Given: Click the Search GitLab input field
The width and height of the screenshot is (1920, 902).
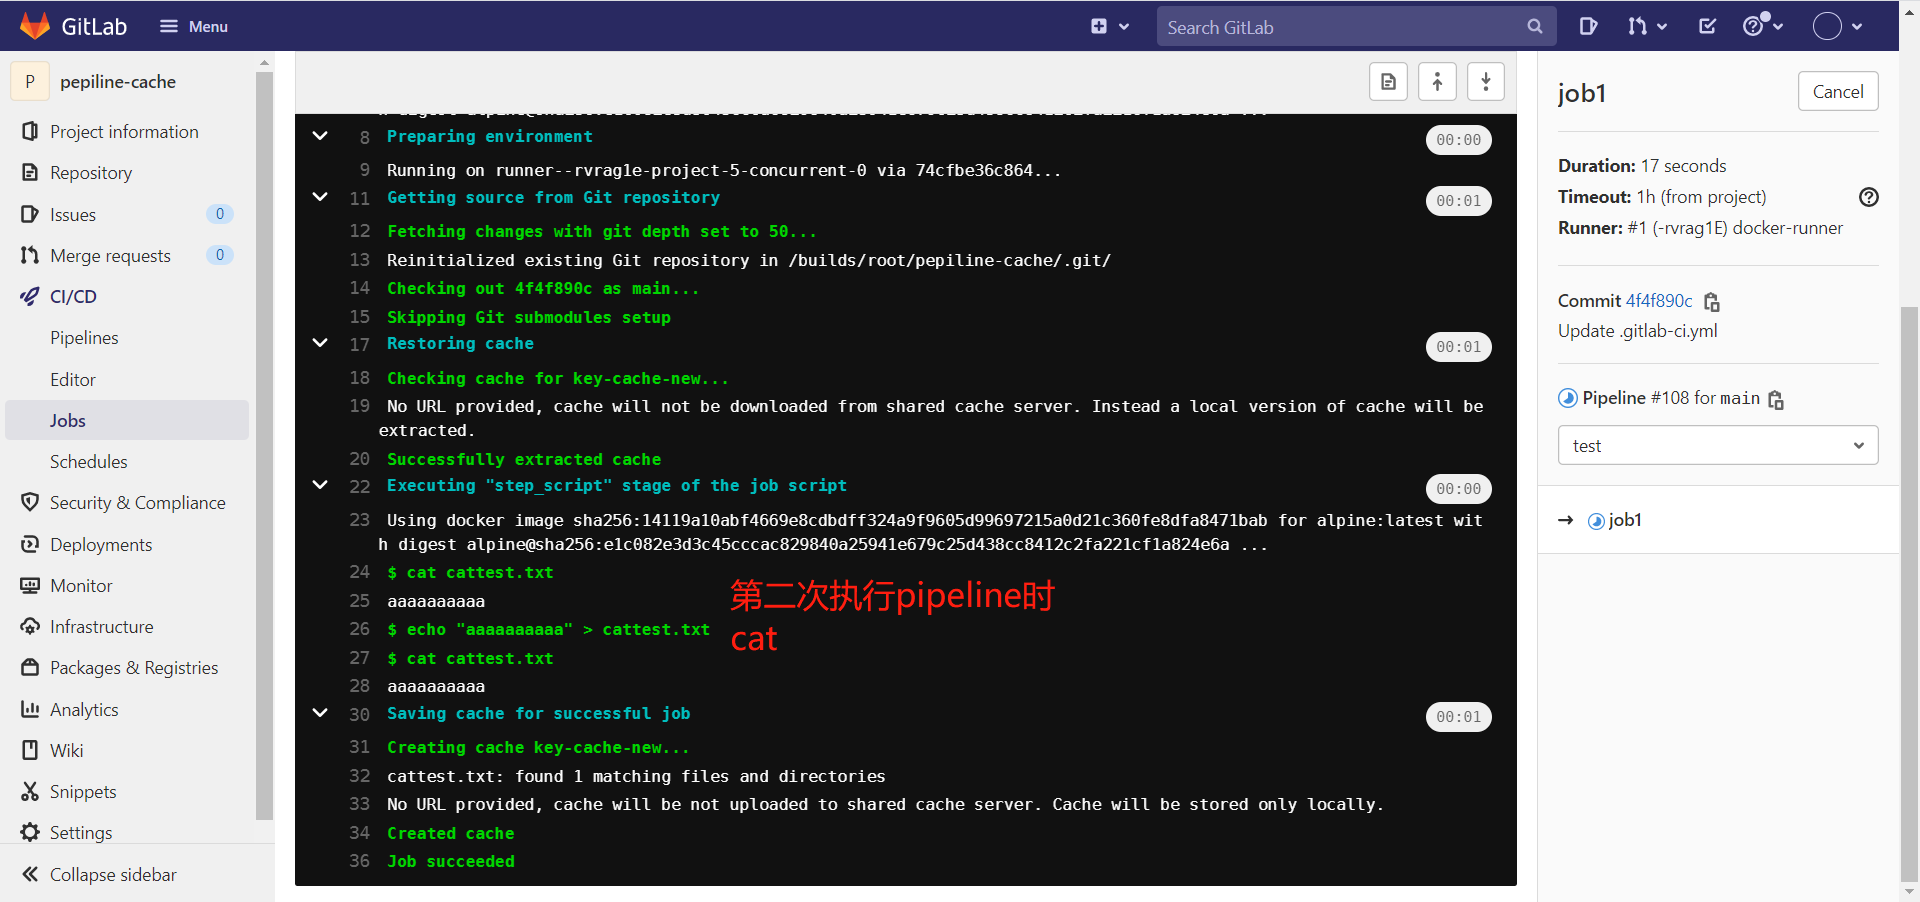Looking at the screenshot, I should (1340, 26).
